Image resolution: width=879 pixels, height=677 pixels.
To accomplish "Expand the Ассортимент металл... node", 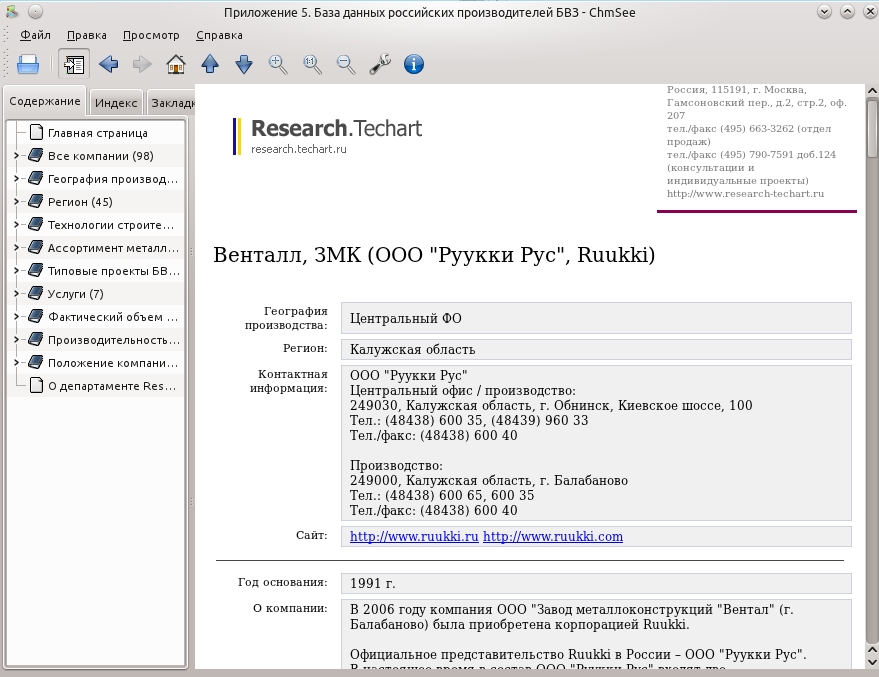I will pyautogui.click(x=16, y=248).
